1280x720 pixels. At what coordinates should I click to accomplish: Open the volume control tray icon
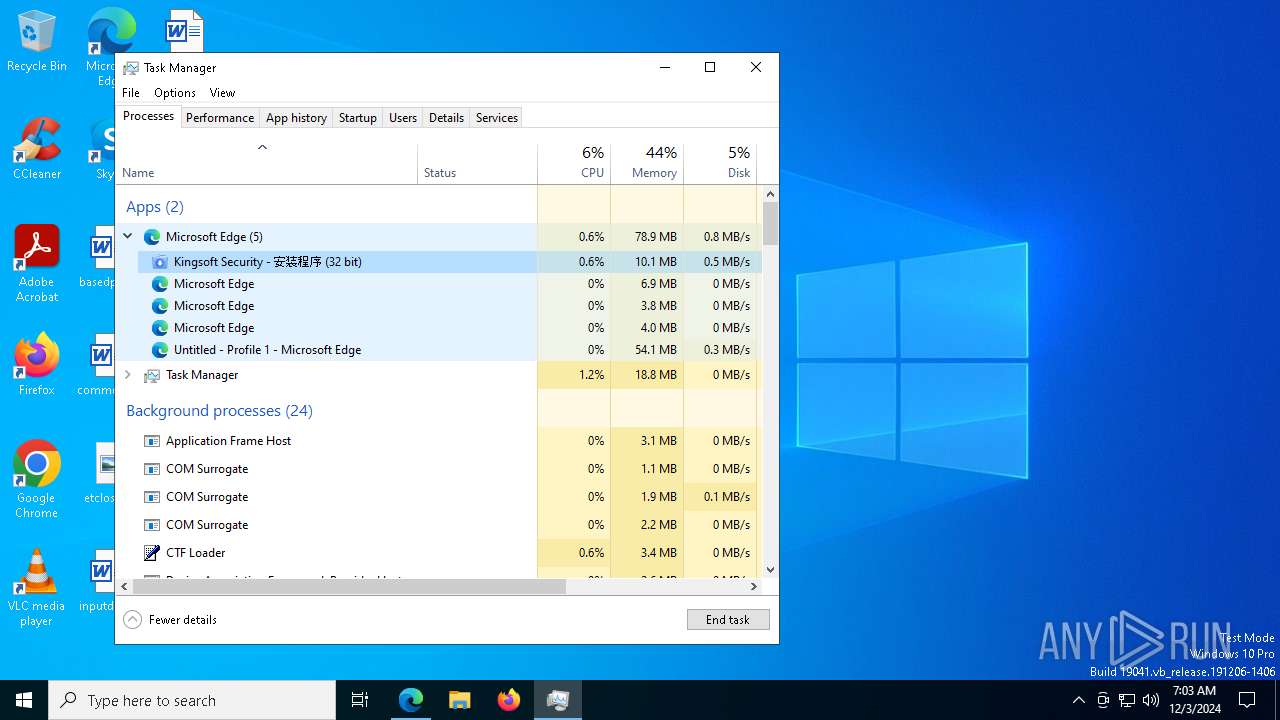(x=1151, y=700)
